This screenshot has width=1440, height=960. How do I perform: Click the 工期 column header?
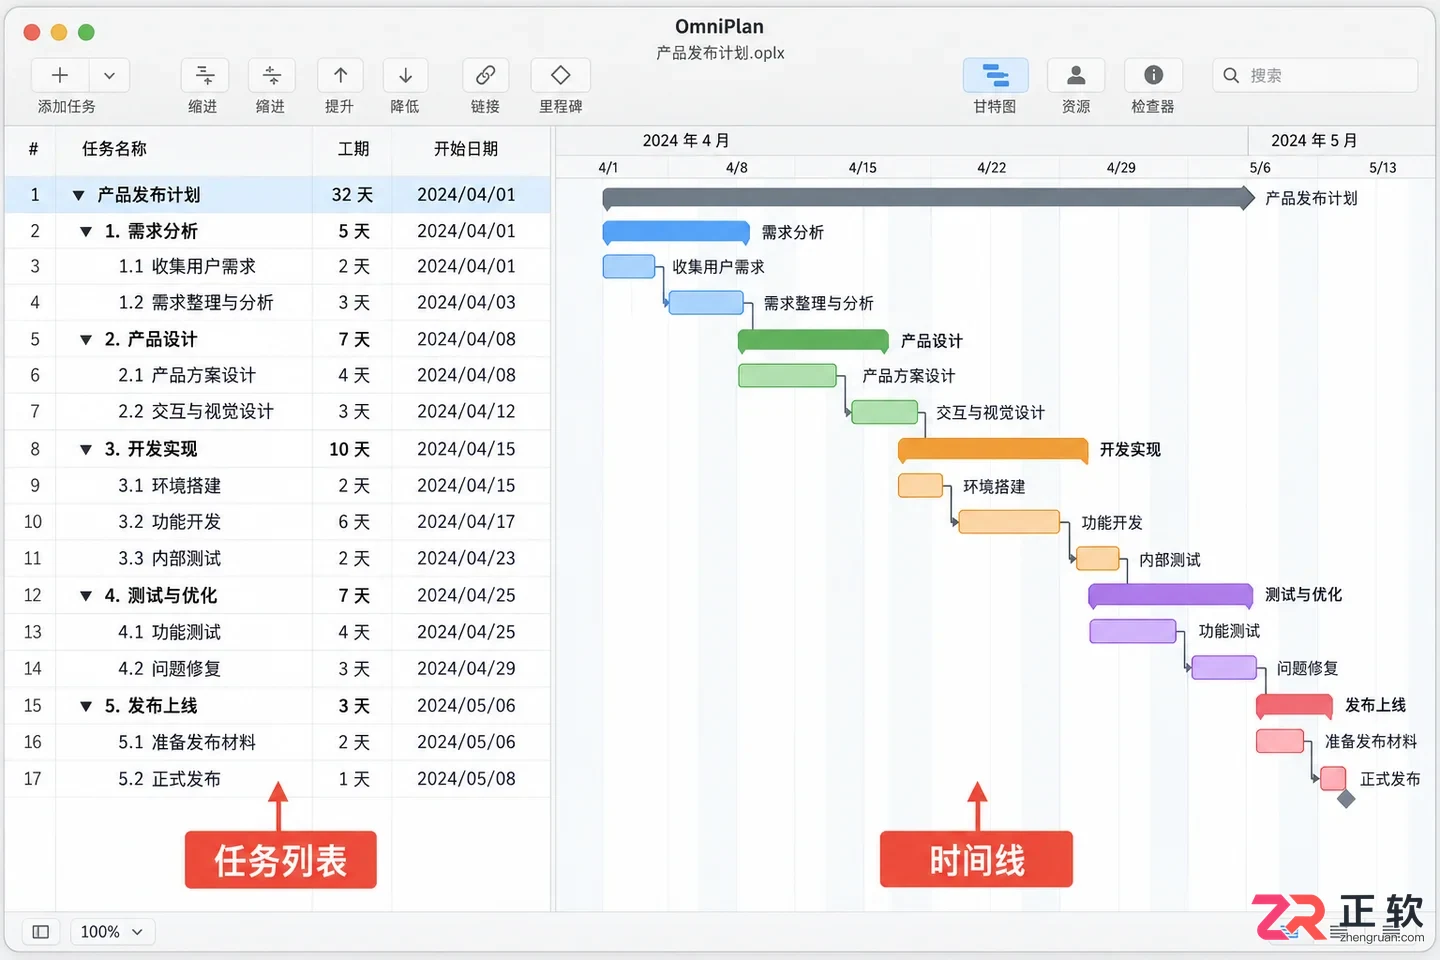pyautogui.click(x=353, y=149)
